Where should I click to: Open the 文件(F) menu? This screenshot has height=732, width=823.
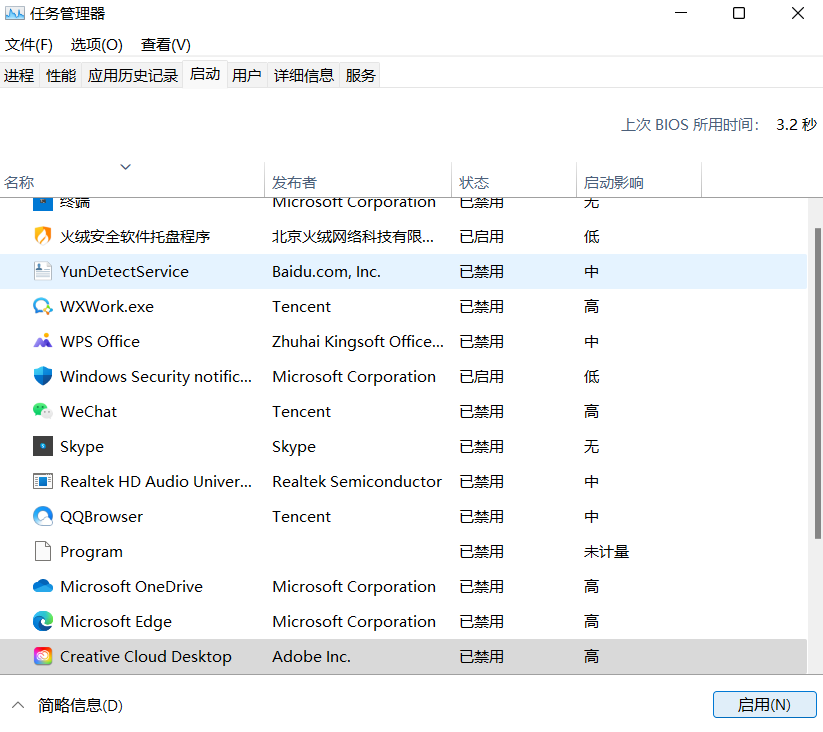(x=29, y=45)
